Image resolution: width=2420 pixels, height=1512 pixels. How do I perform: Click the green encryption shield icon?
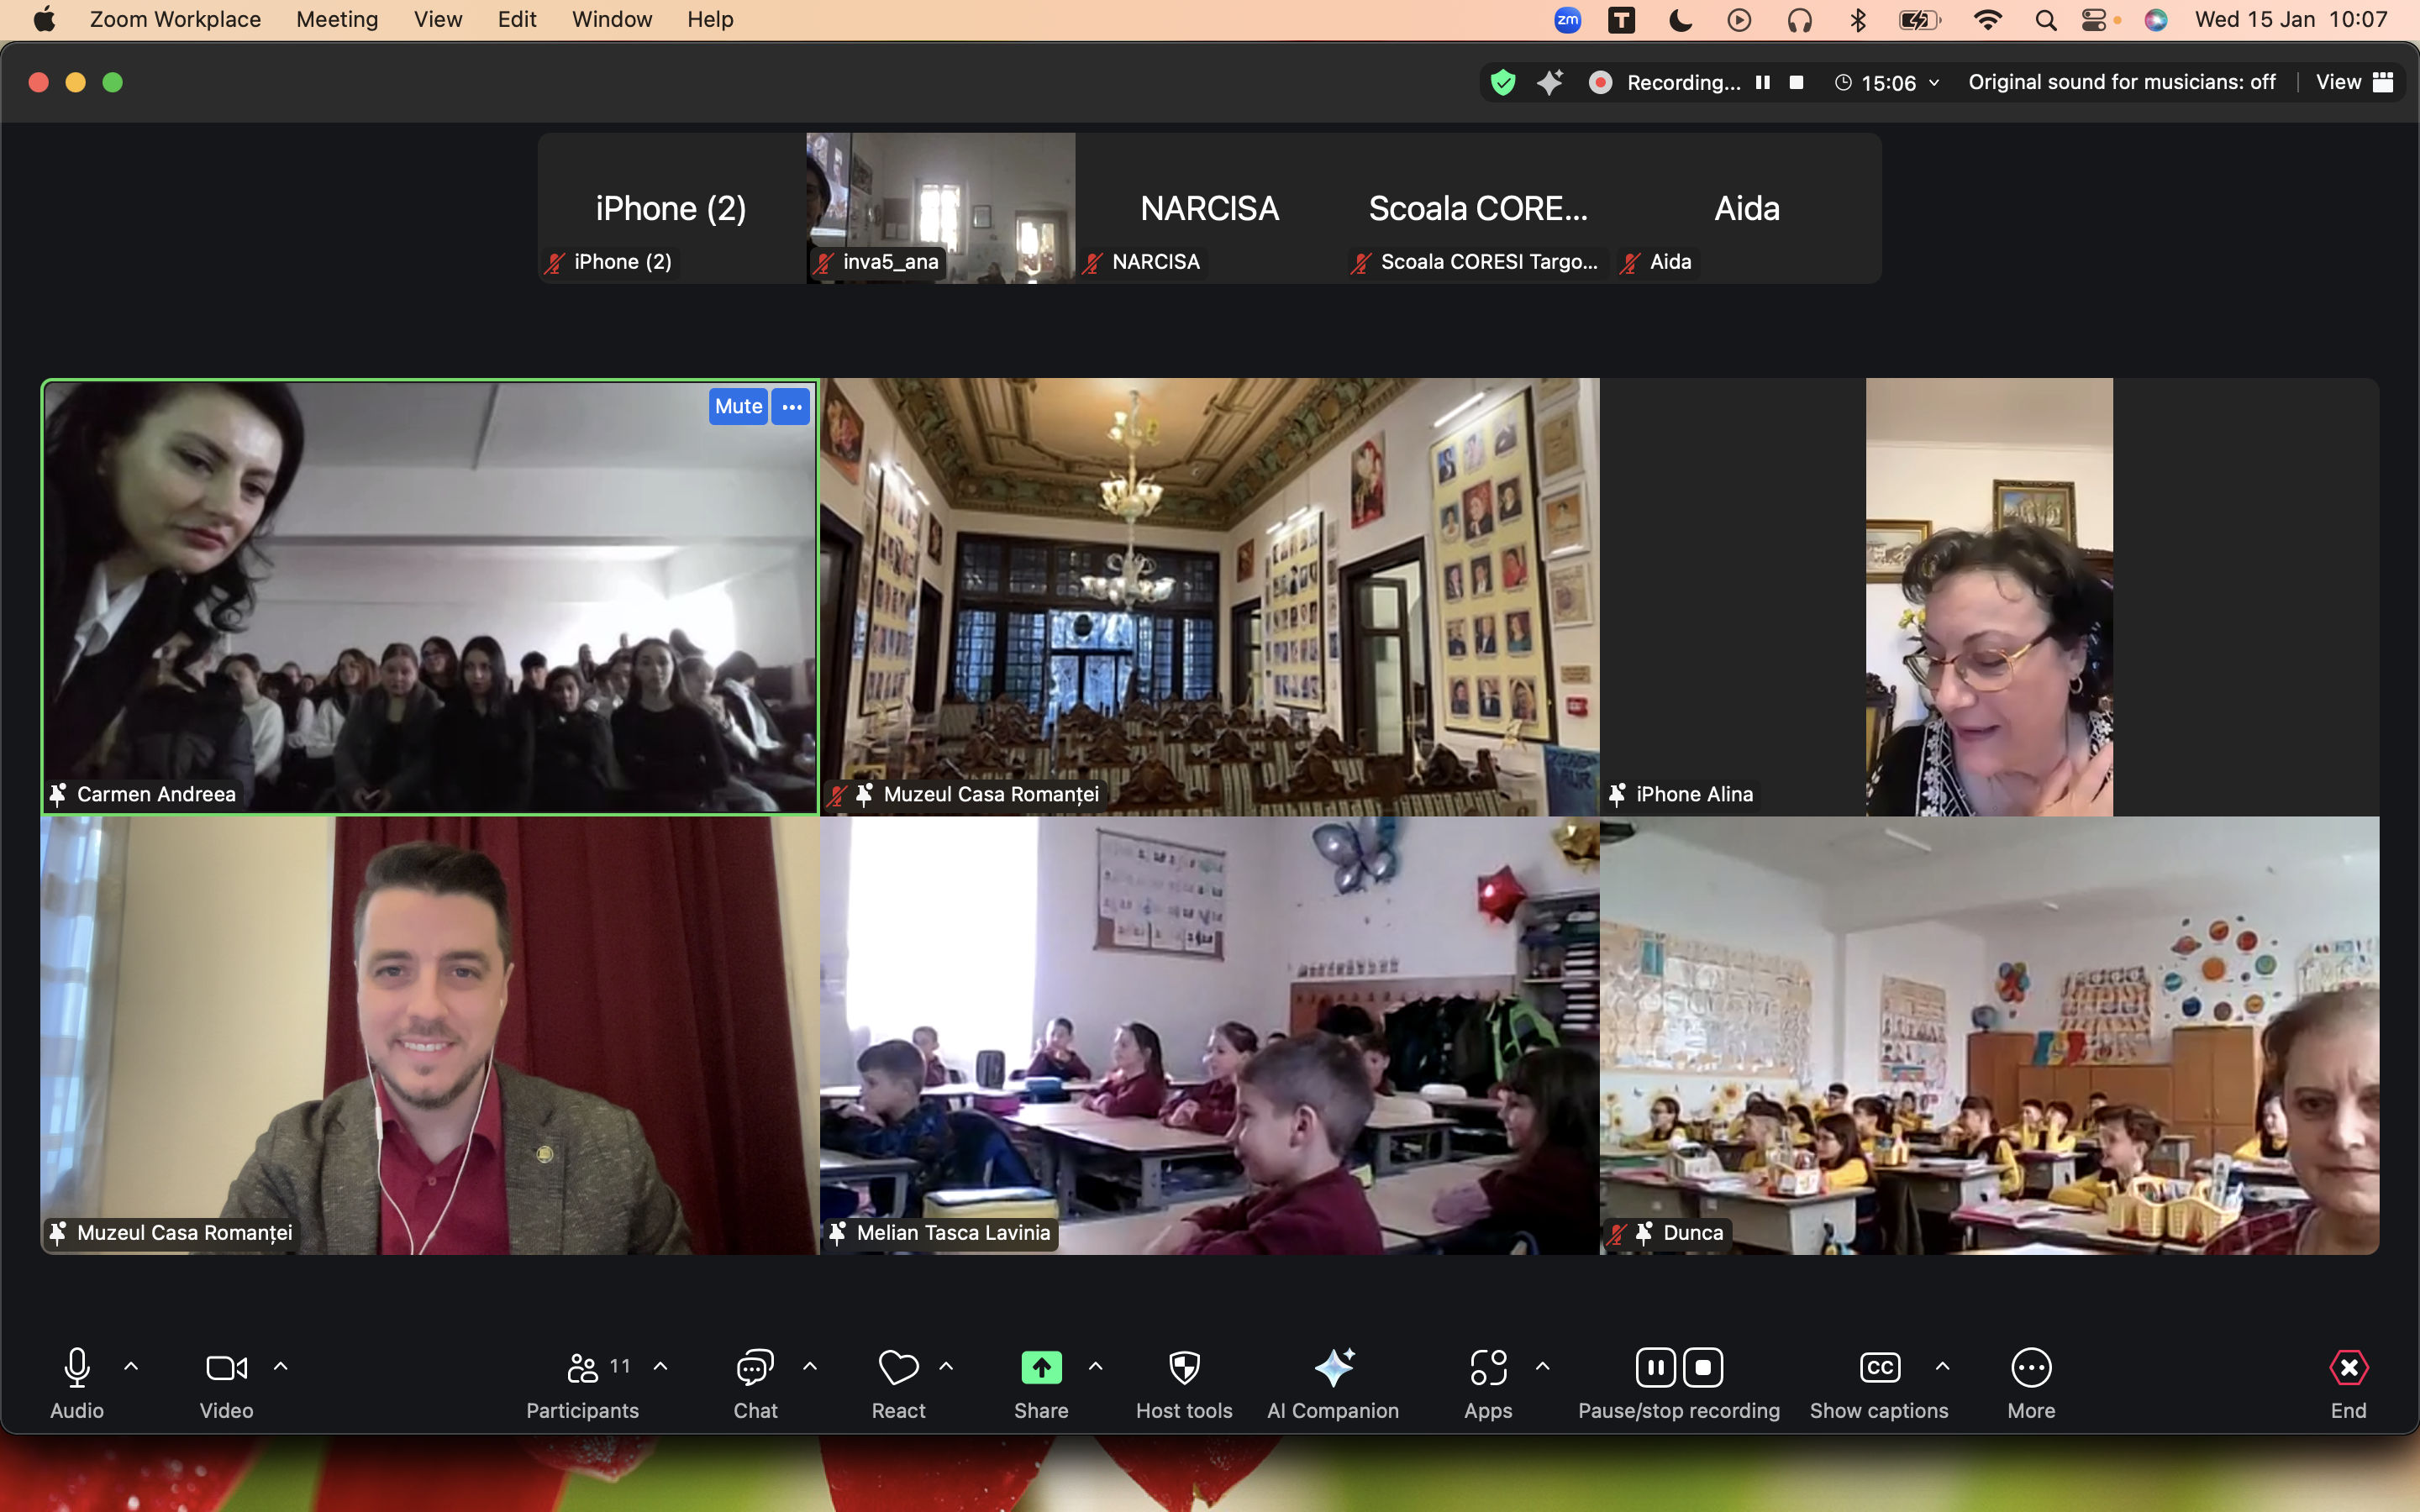coord(1503,82)
